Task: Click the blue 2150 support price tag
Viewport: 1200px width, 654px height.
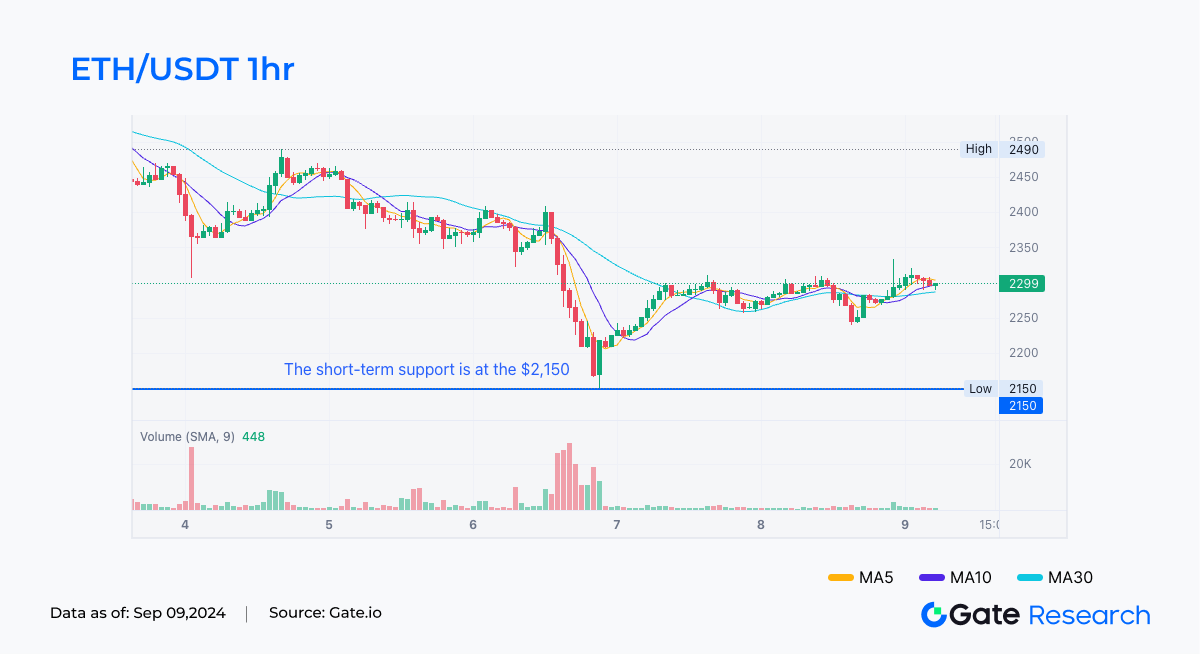Action: click(x=1020, y=406)
